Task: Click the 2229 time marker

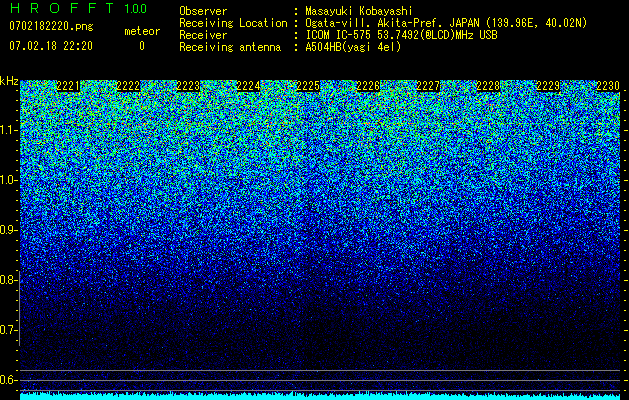Action: [548, 86]
